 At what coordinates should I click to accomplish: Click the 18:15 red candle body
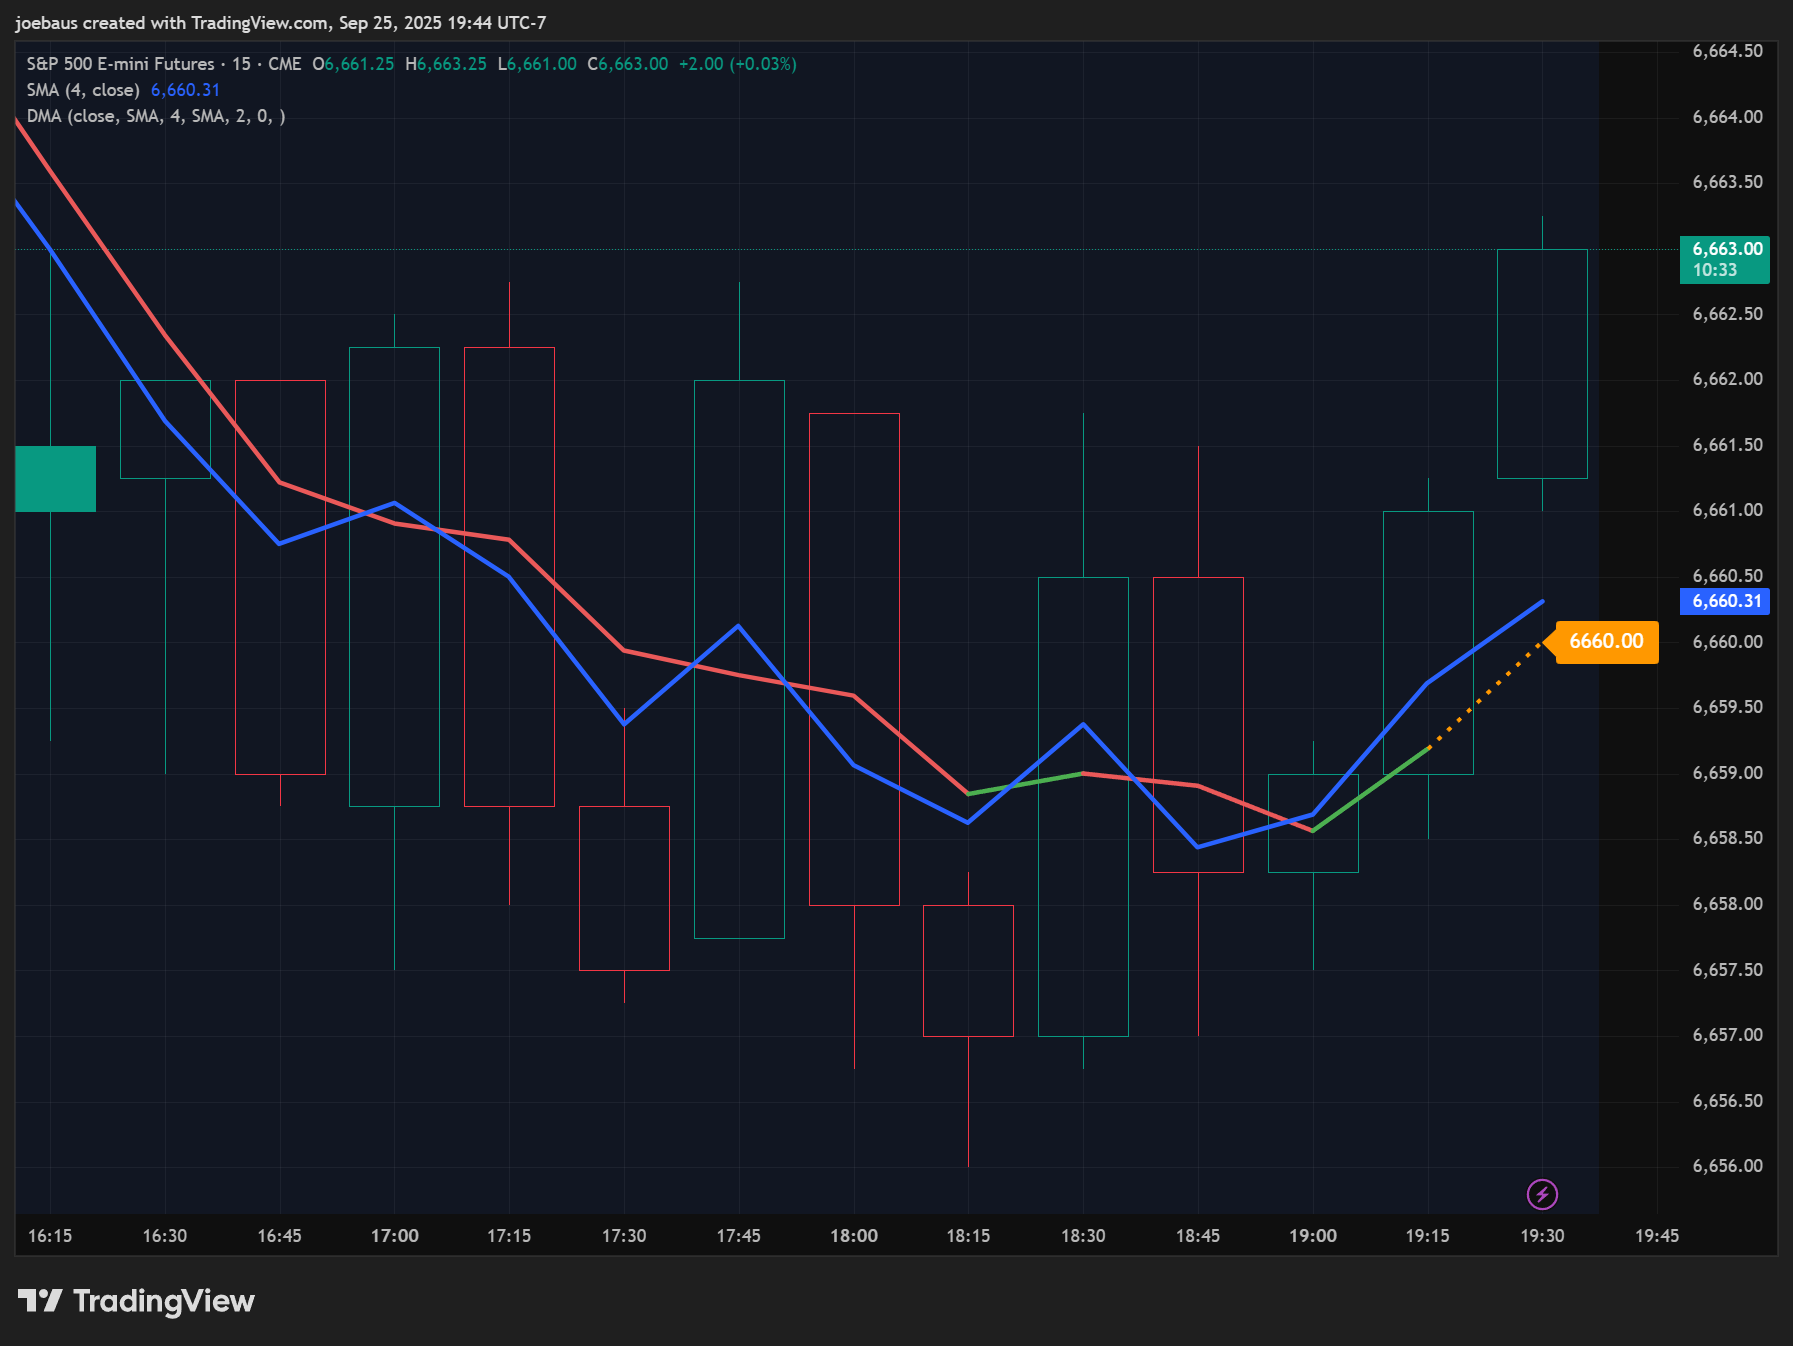(968, 971)
